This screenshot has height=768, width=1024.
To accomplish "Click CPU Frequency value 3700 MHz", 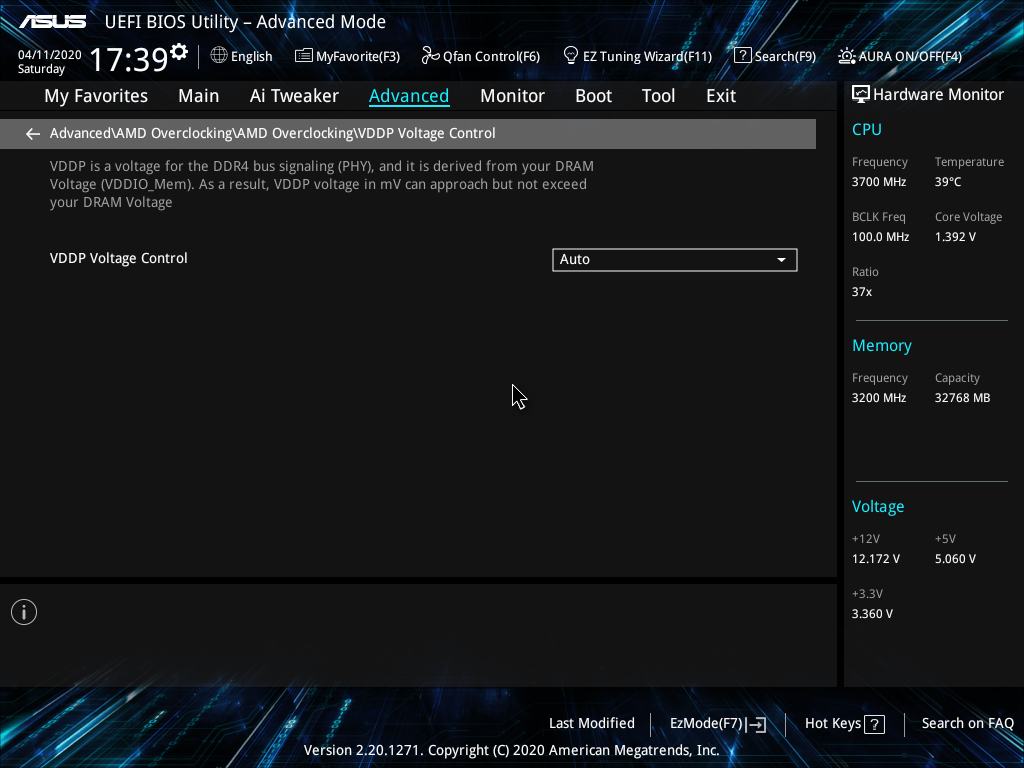I will 878,182.
